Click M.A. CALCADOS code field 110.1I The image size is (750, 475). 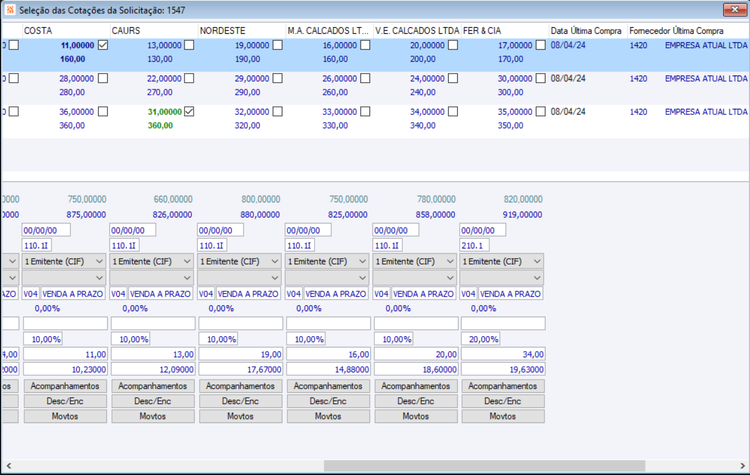[x=299, y=245]
